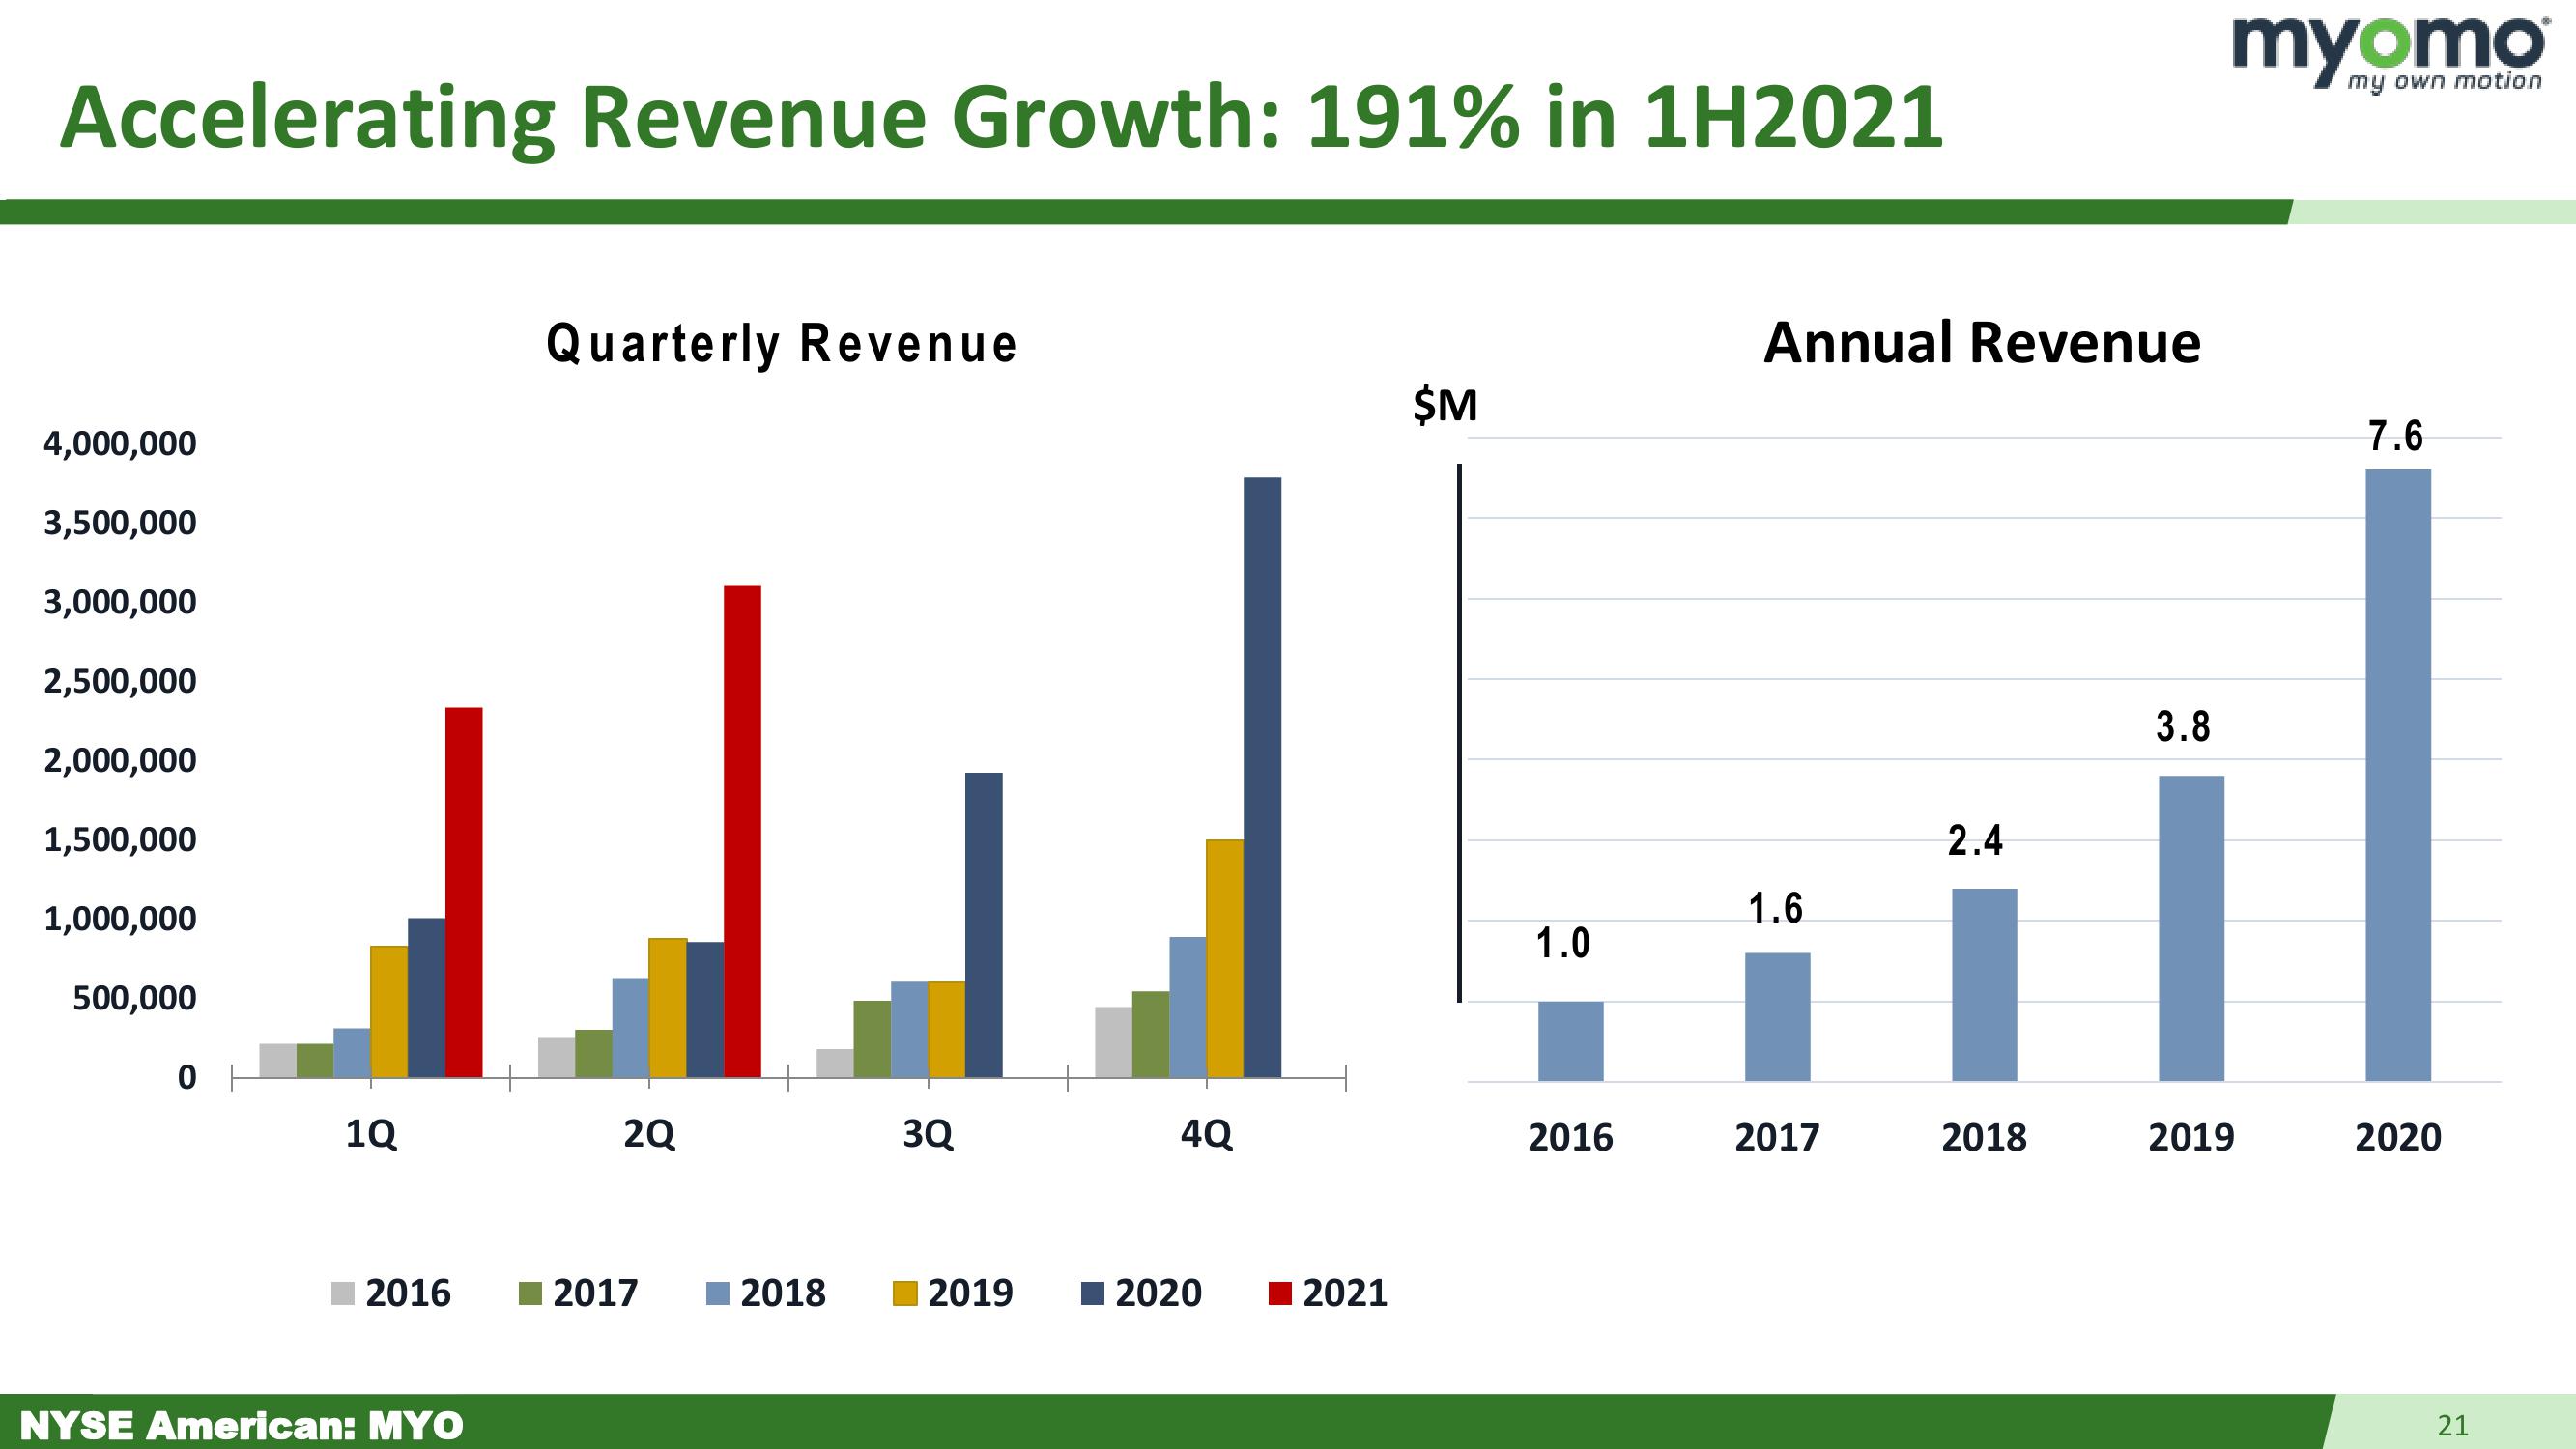
Task: Click the '2,500,000' y-axis value
Action: 120,681
